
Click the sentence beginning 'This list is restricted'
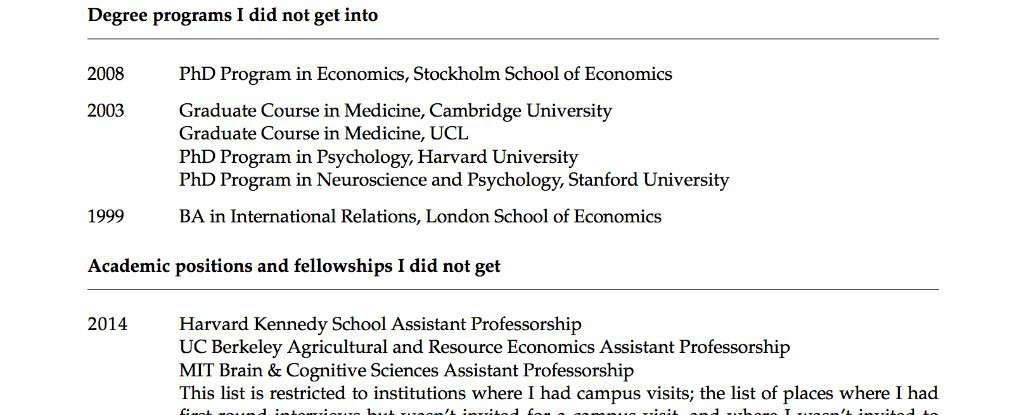(558, 394)
